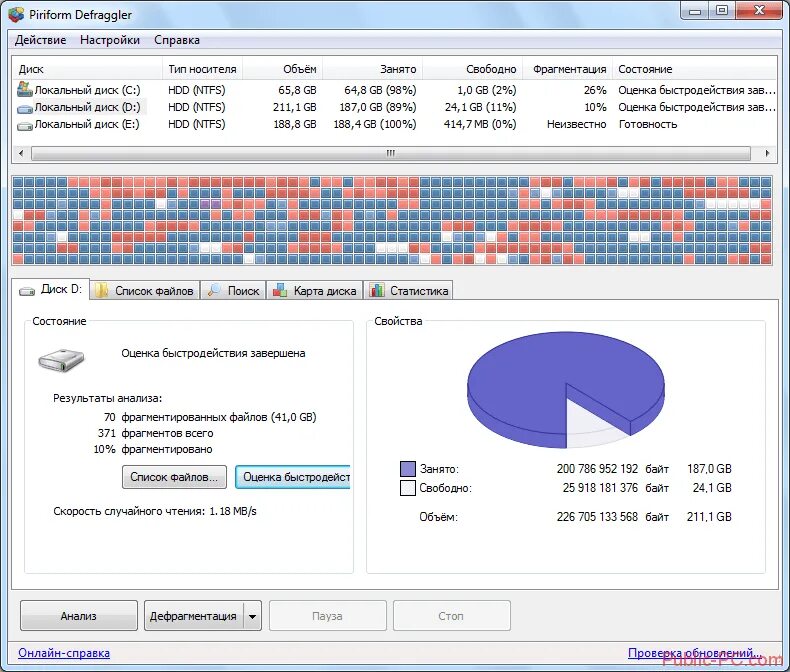Click the drive C: system disk icon
790x672 pixels.
click(x=25, y=90)
